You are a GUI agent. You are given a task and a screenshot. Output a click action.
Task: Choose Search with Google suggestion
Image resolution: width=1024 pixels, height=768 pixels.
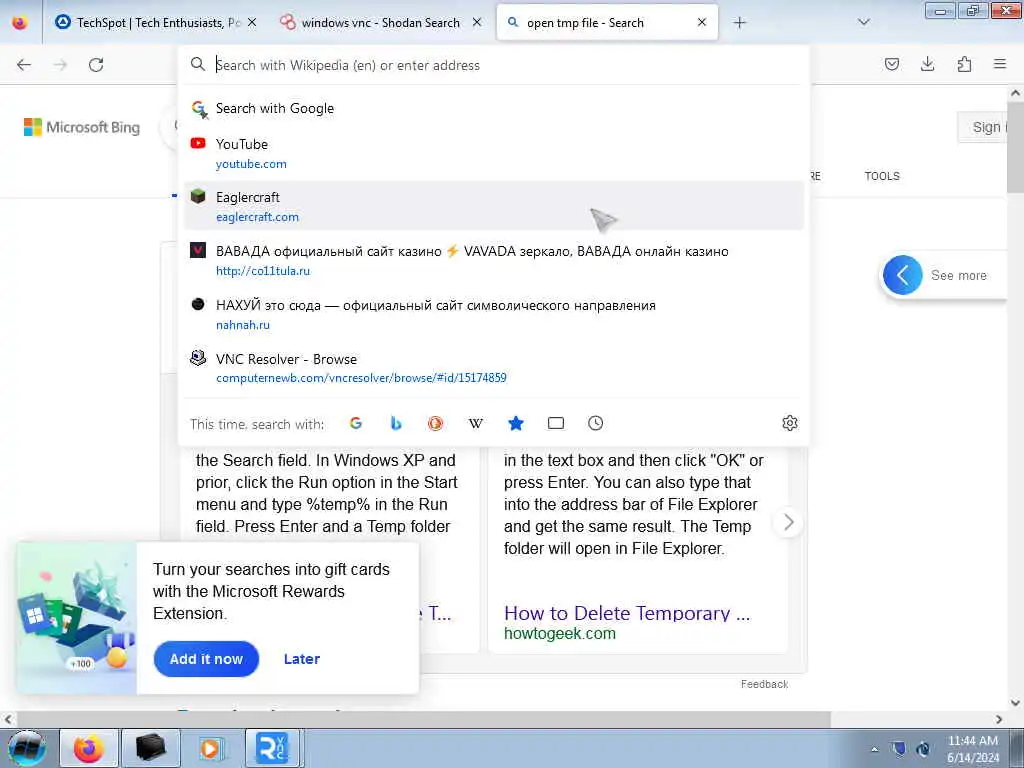pyautogui.click(x=493, y=108)
